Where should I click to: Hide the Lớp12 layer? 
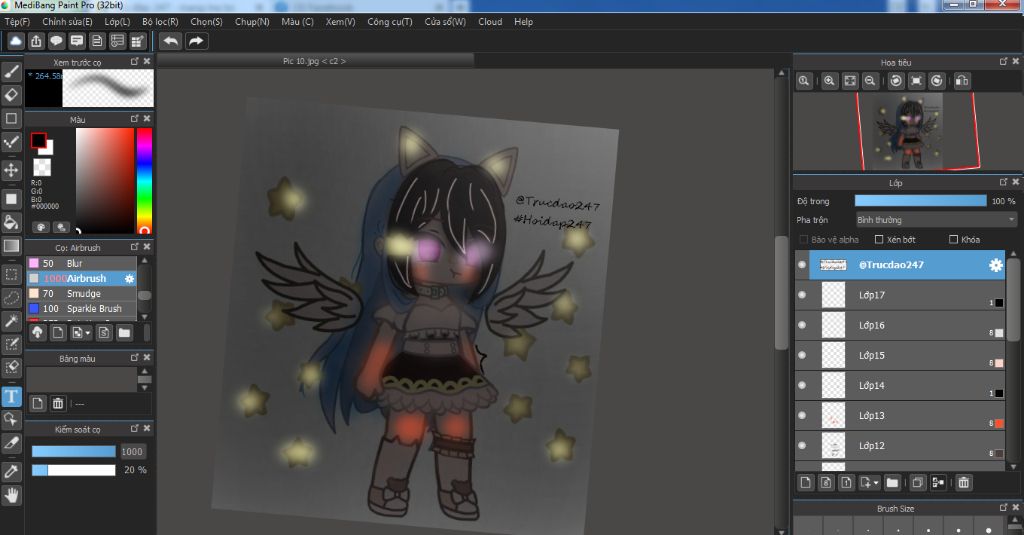coord(802,446)
